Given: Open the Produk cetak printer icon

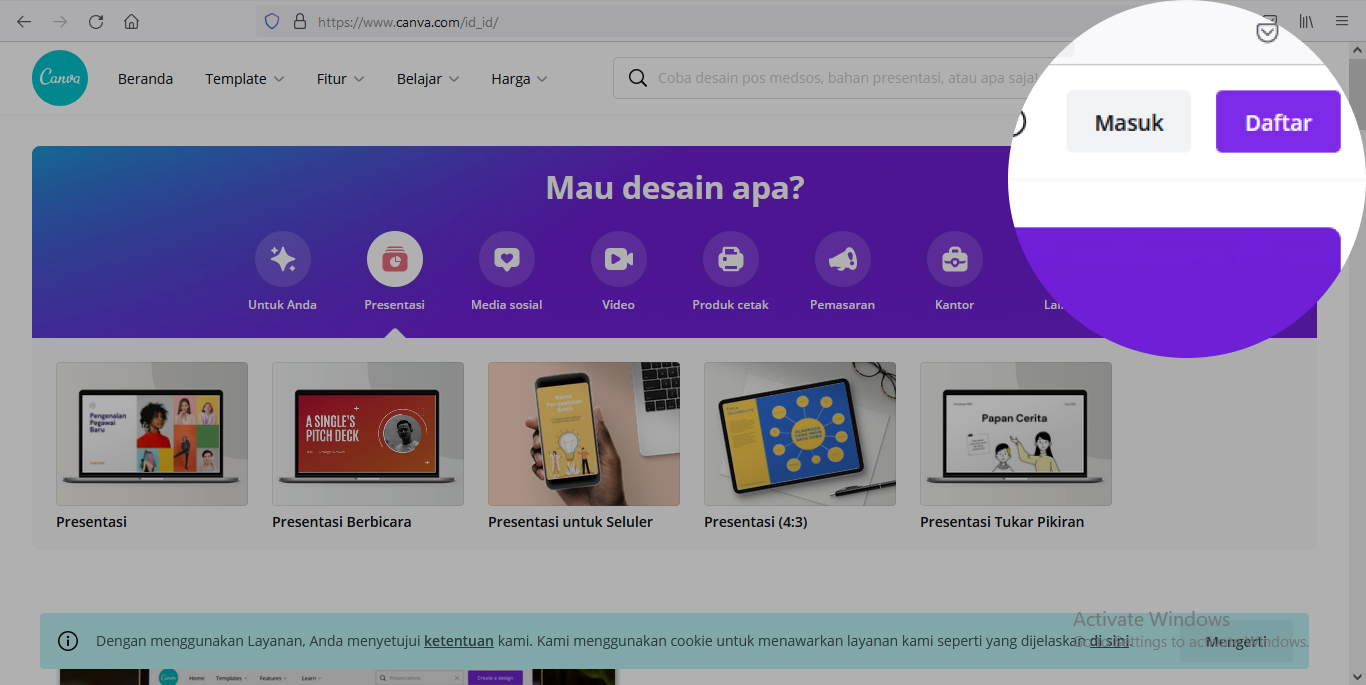Looking at the screenshot, I should pyautogui.click(x=730, y=258).
